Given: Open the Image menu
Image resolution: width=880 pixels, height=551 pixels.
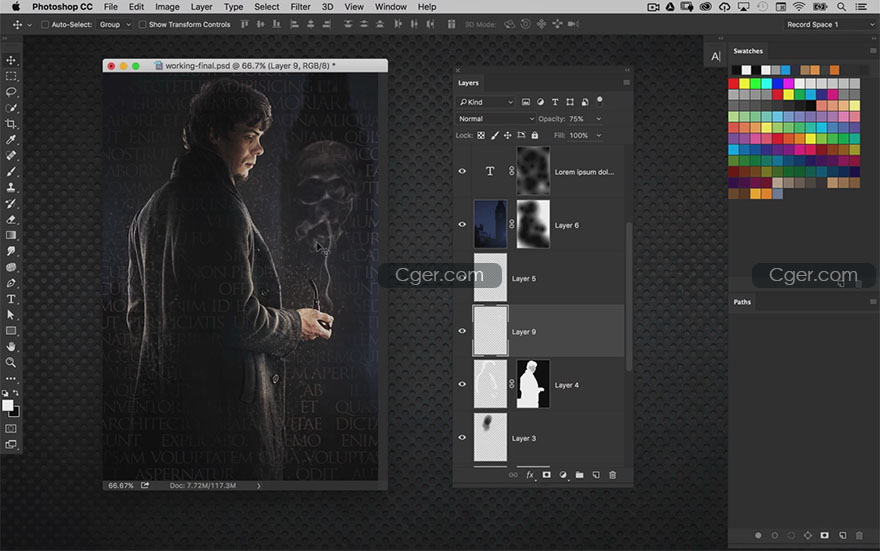Looking at the screenshot, I should click(x=167, y=7).
